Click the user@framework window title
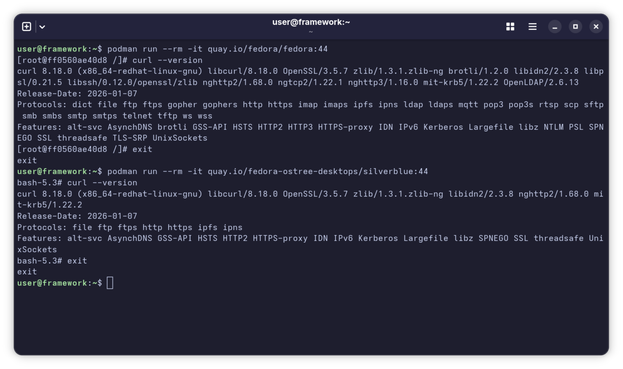This screenshot has height=369, width=623. pos(311,22)
